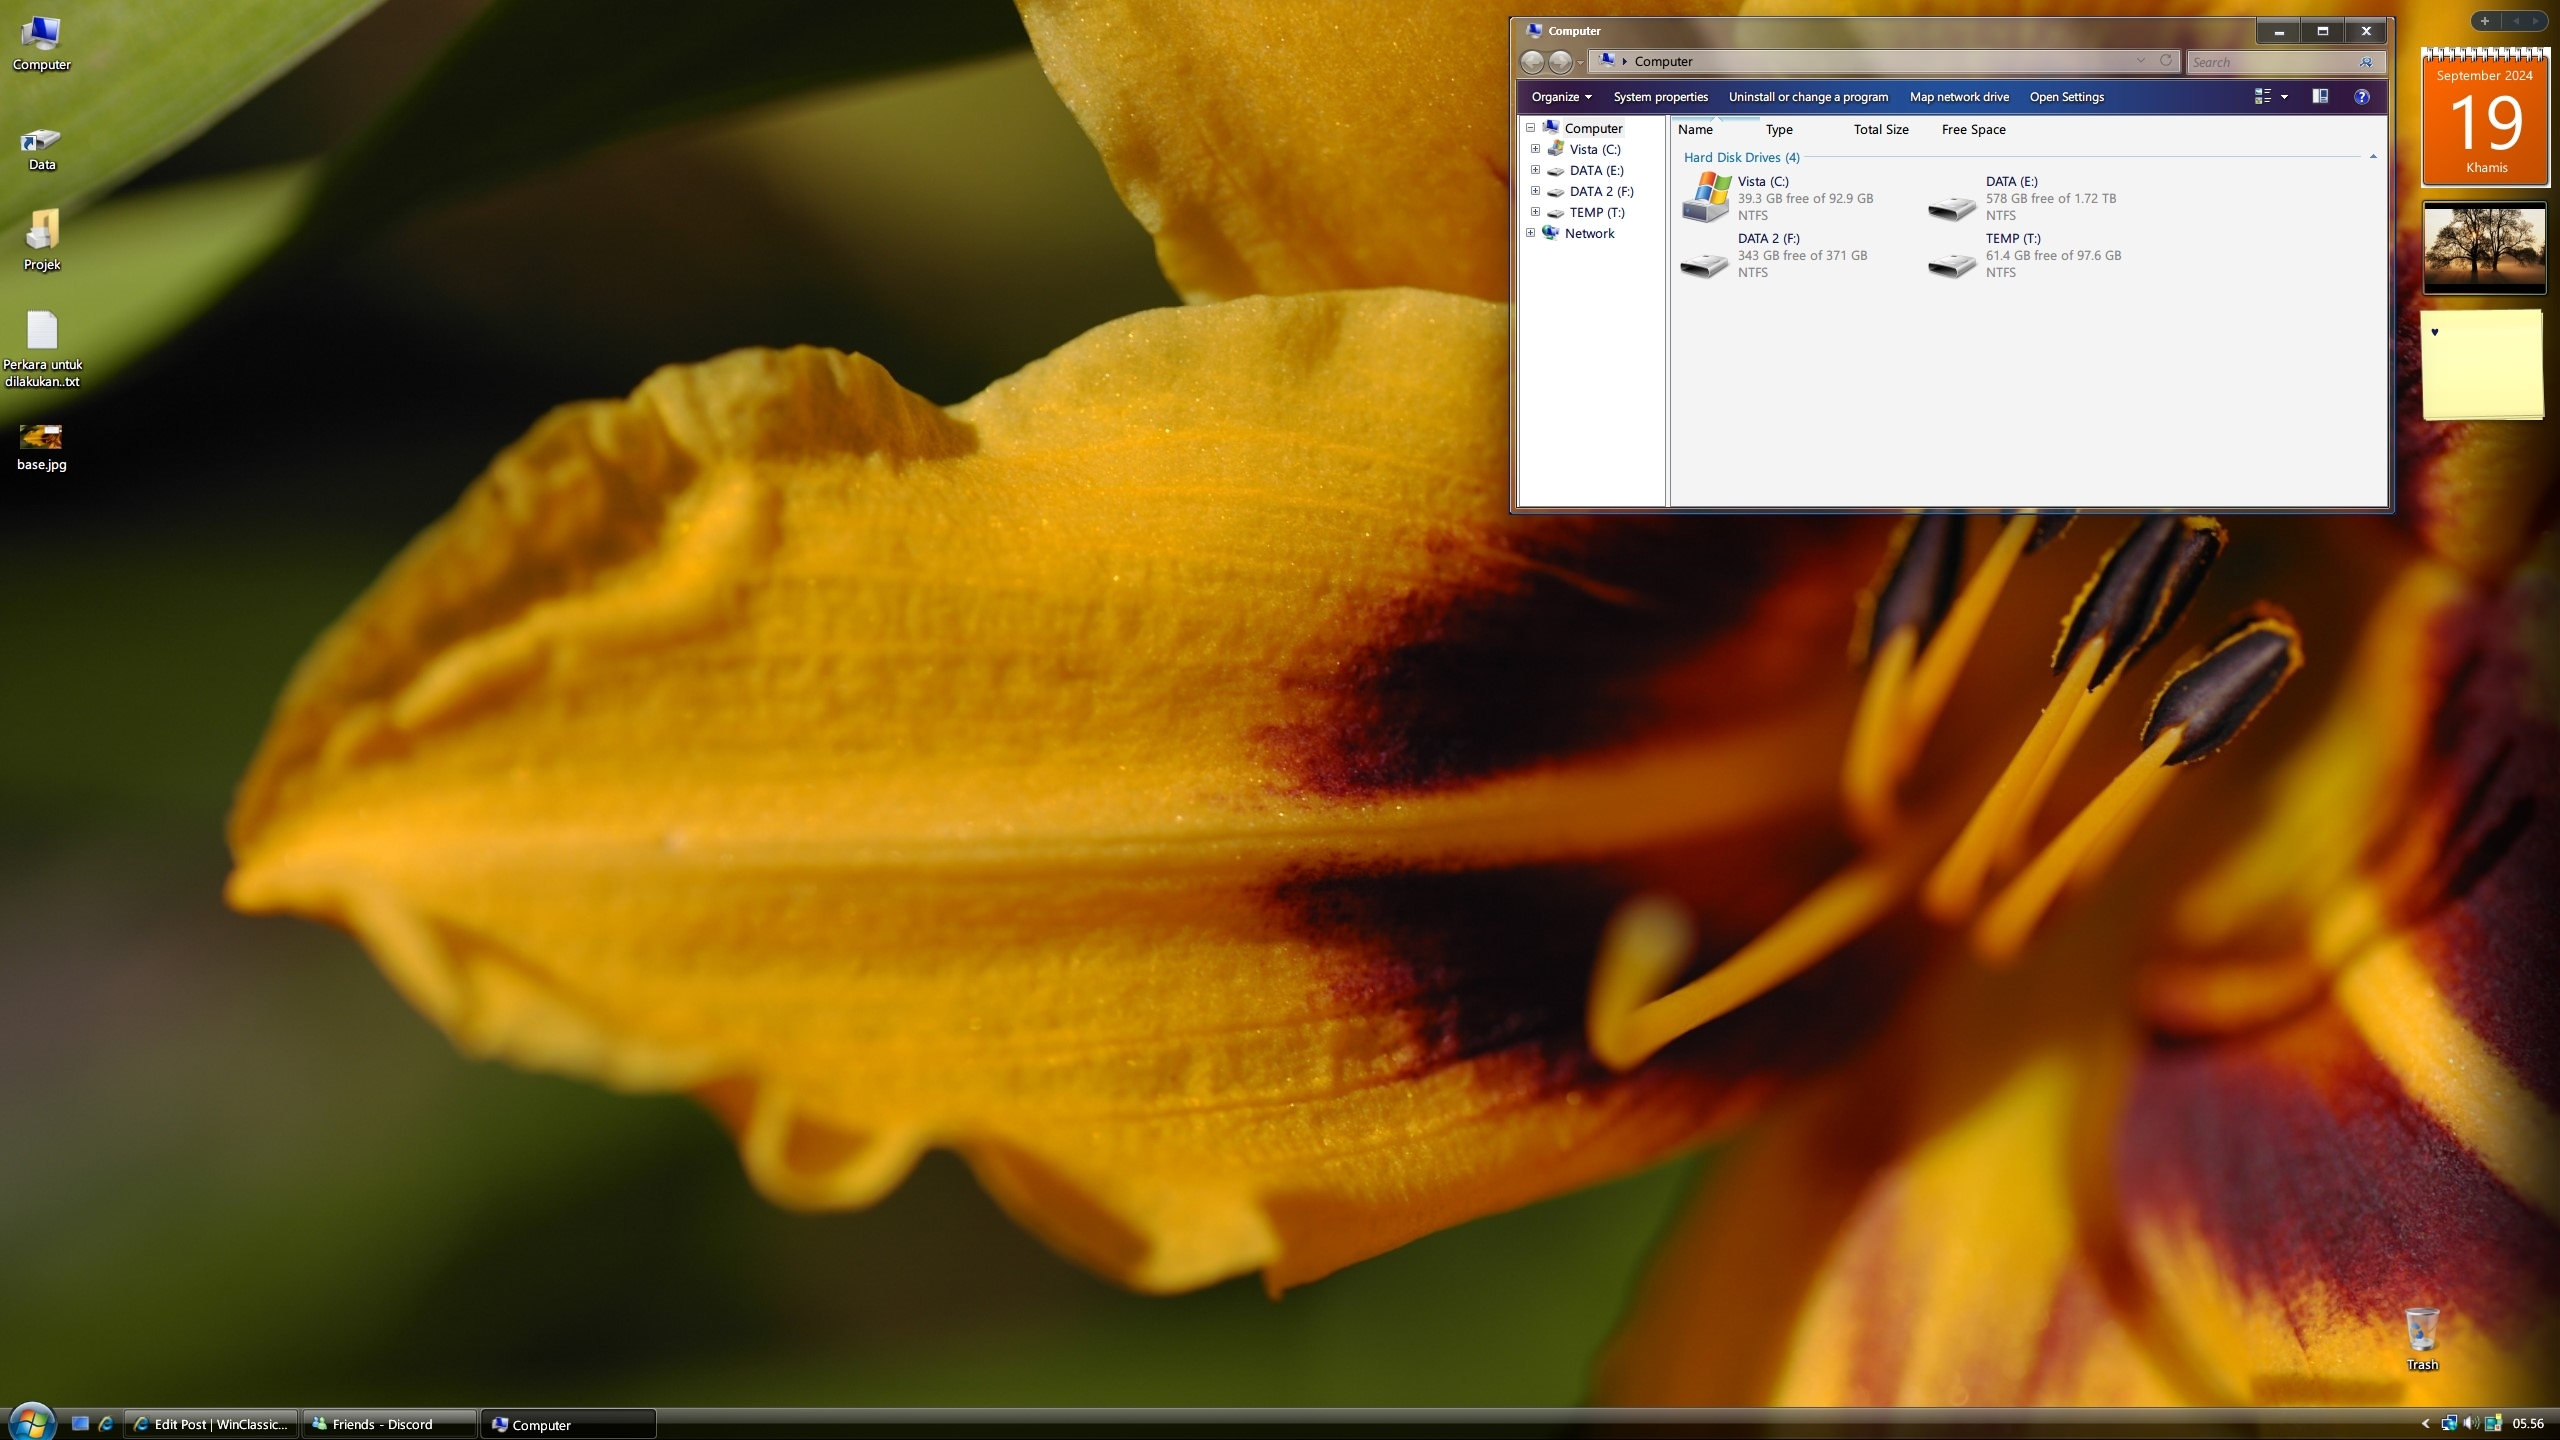Screen dimensions: 2560x1440
Task: Click Open Settings toolbar button
Action: [2066, 95]
